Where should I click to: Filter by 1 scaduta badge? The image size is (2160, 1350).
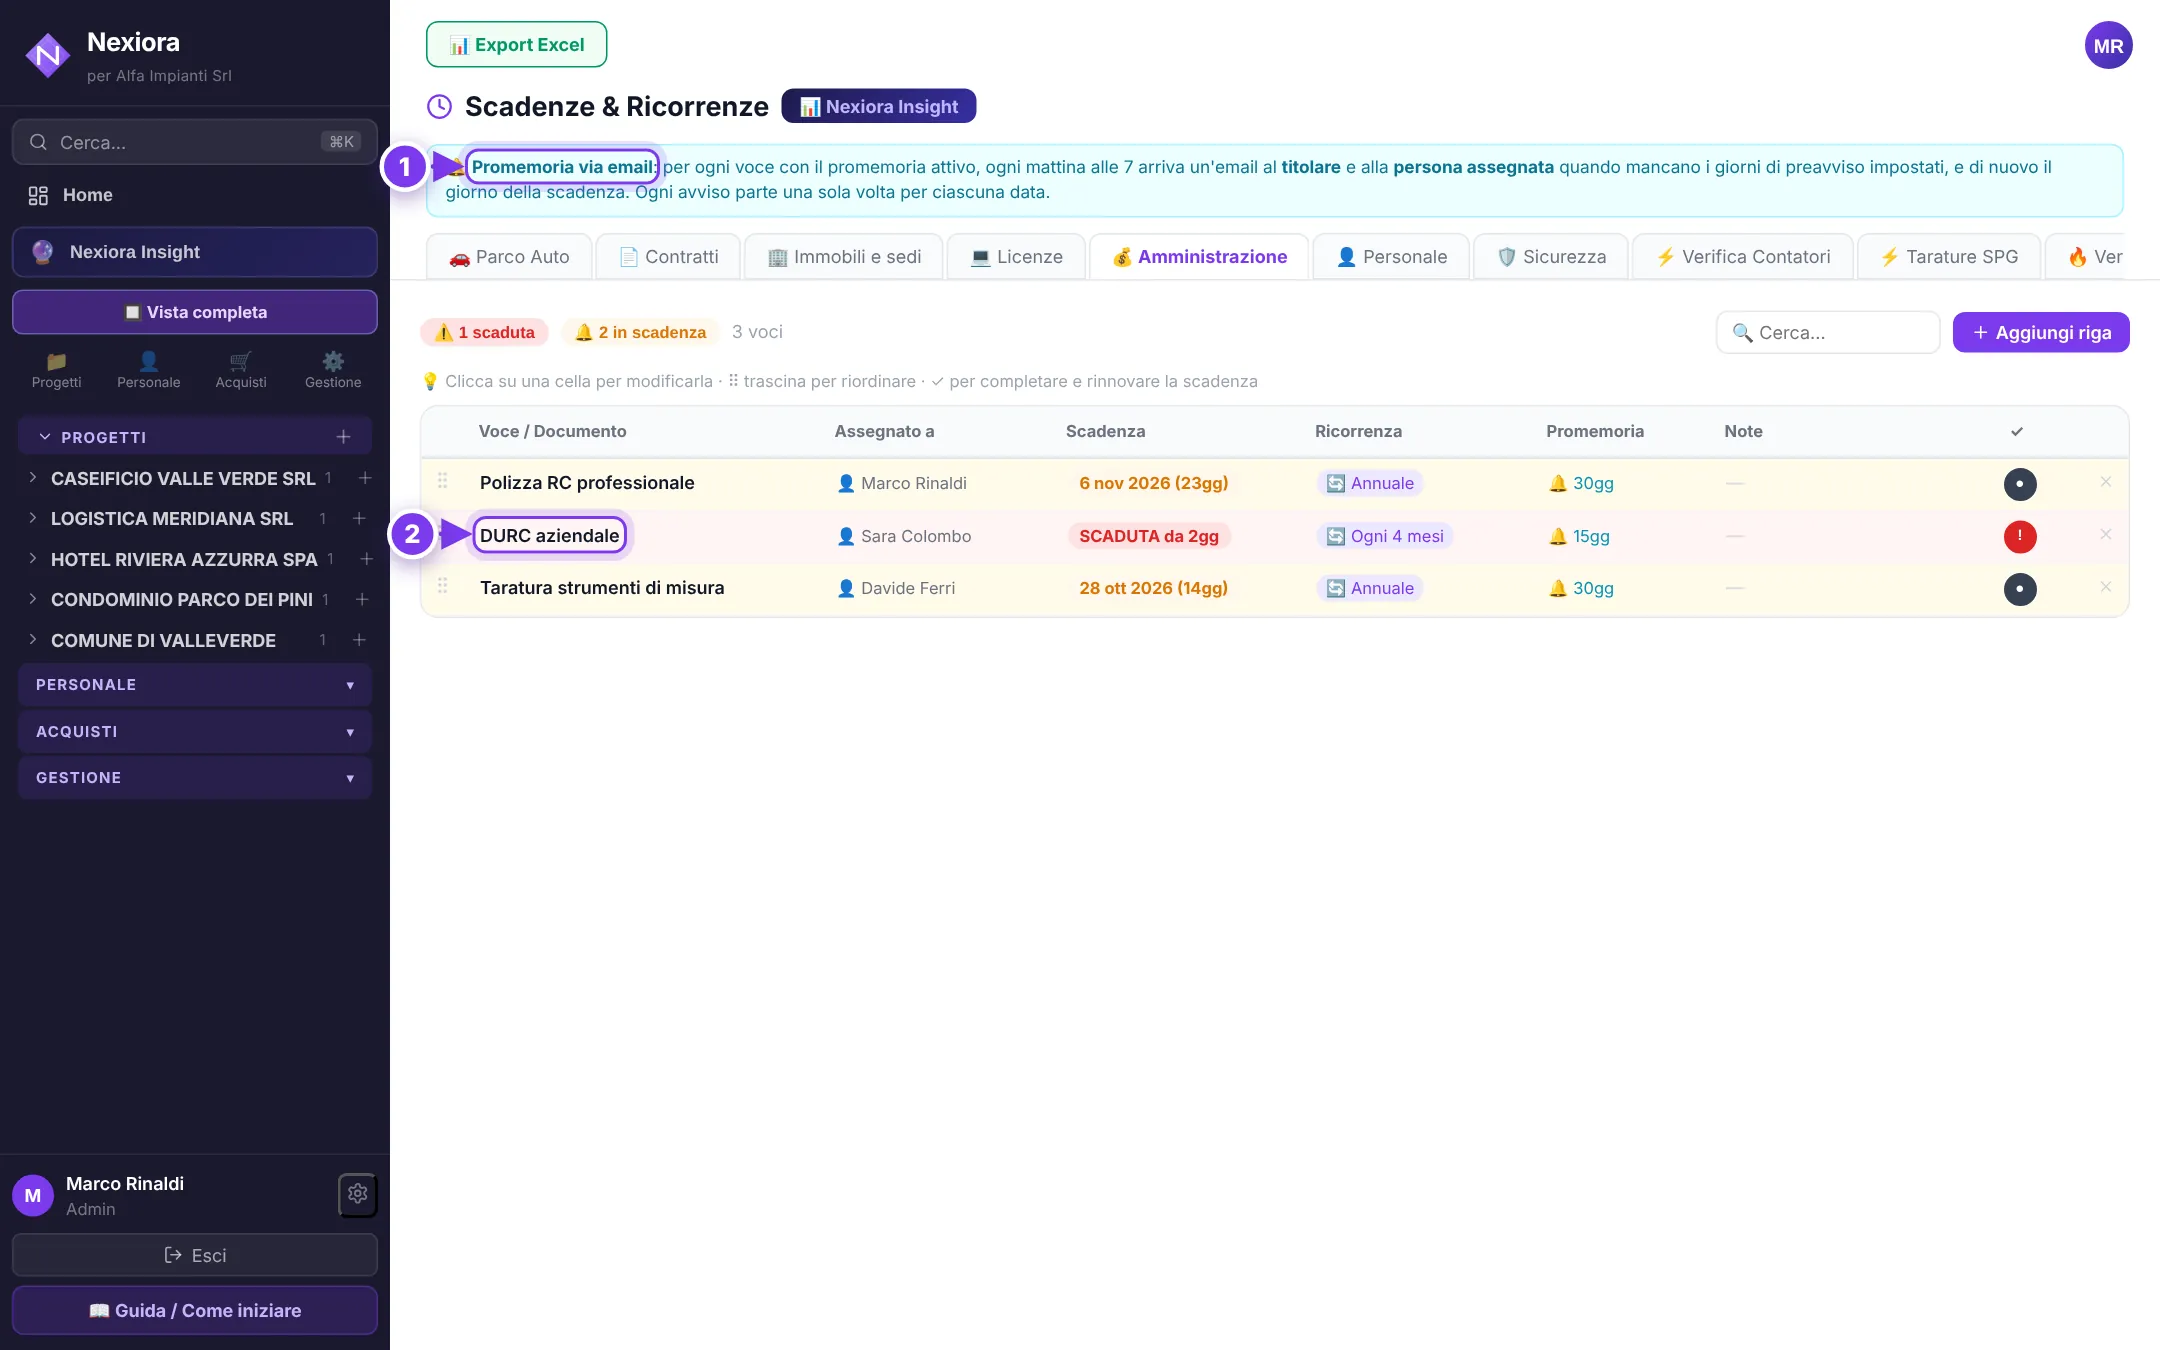(485, 333)
